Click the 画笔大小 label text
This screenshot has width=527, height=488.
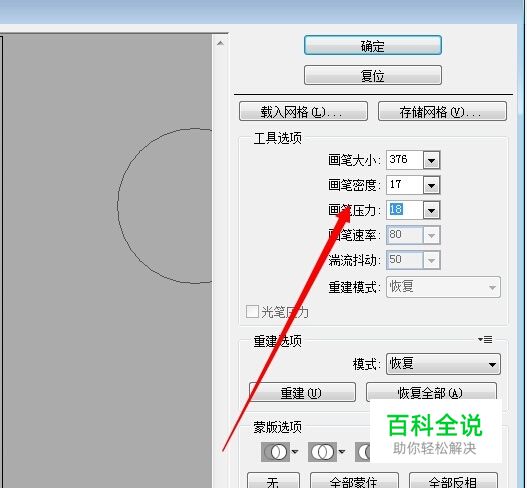point(355,160)
